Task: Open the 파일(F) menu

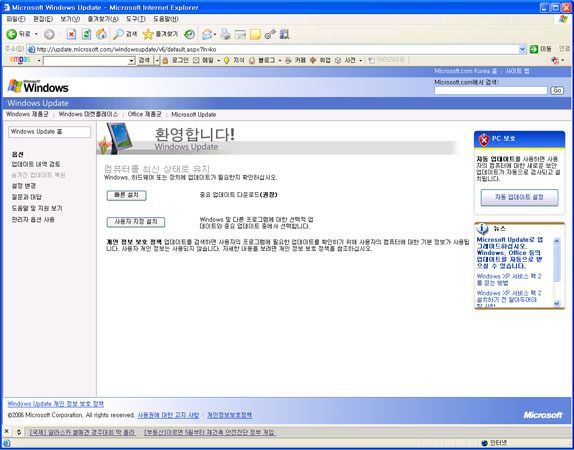Action: [16, 19]
